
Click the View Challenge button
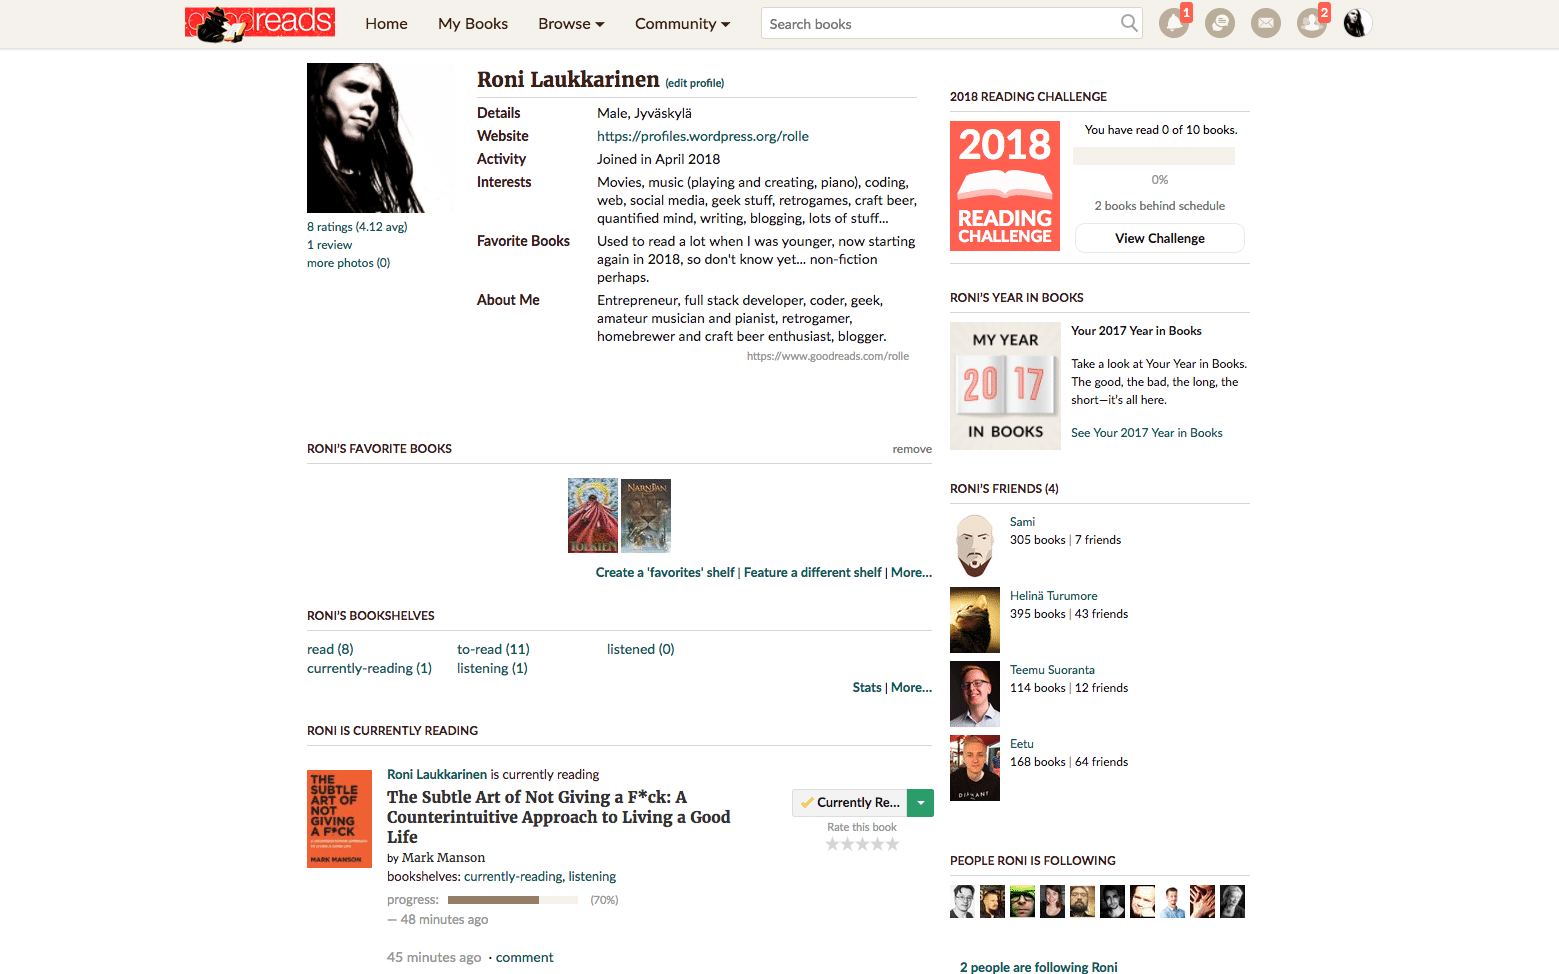tap(1160, 238)
